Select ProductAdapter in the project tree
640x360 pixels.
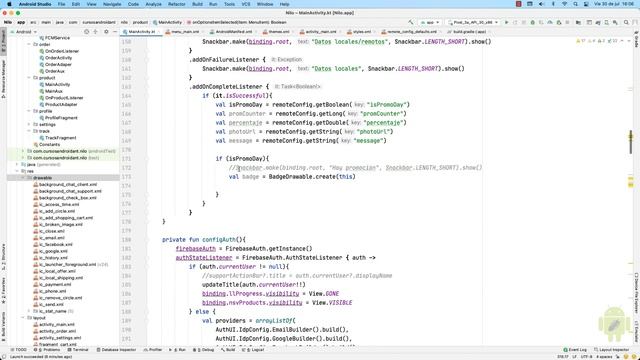tap(61, 104)
